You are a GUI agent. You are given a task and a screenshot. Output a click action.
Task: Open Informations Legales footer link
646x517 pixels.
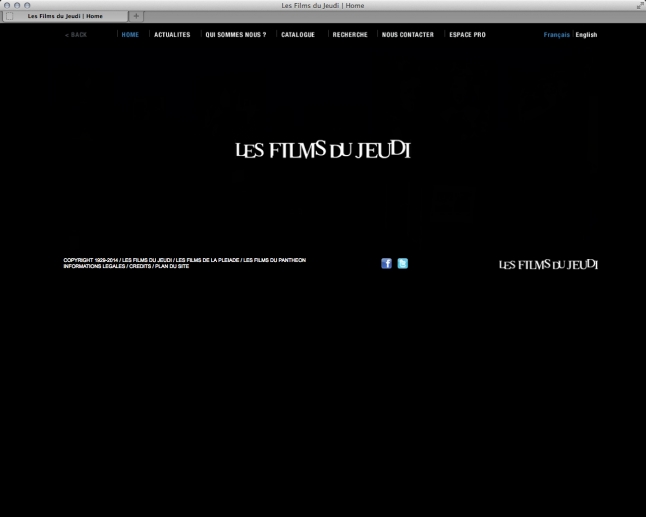tap(94, 267)
